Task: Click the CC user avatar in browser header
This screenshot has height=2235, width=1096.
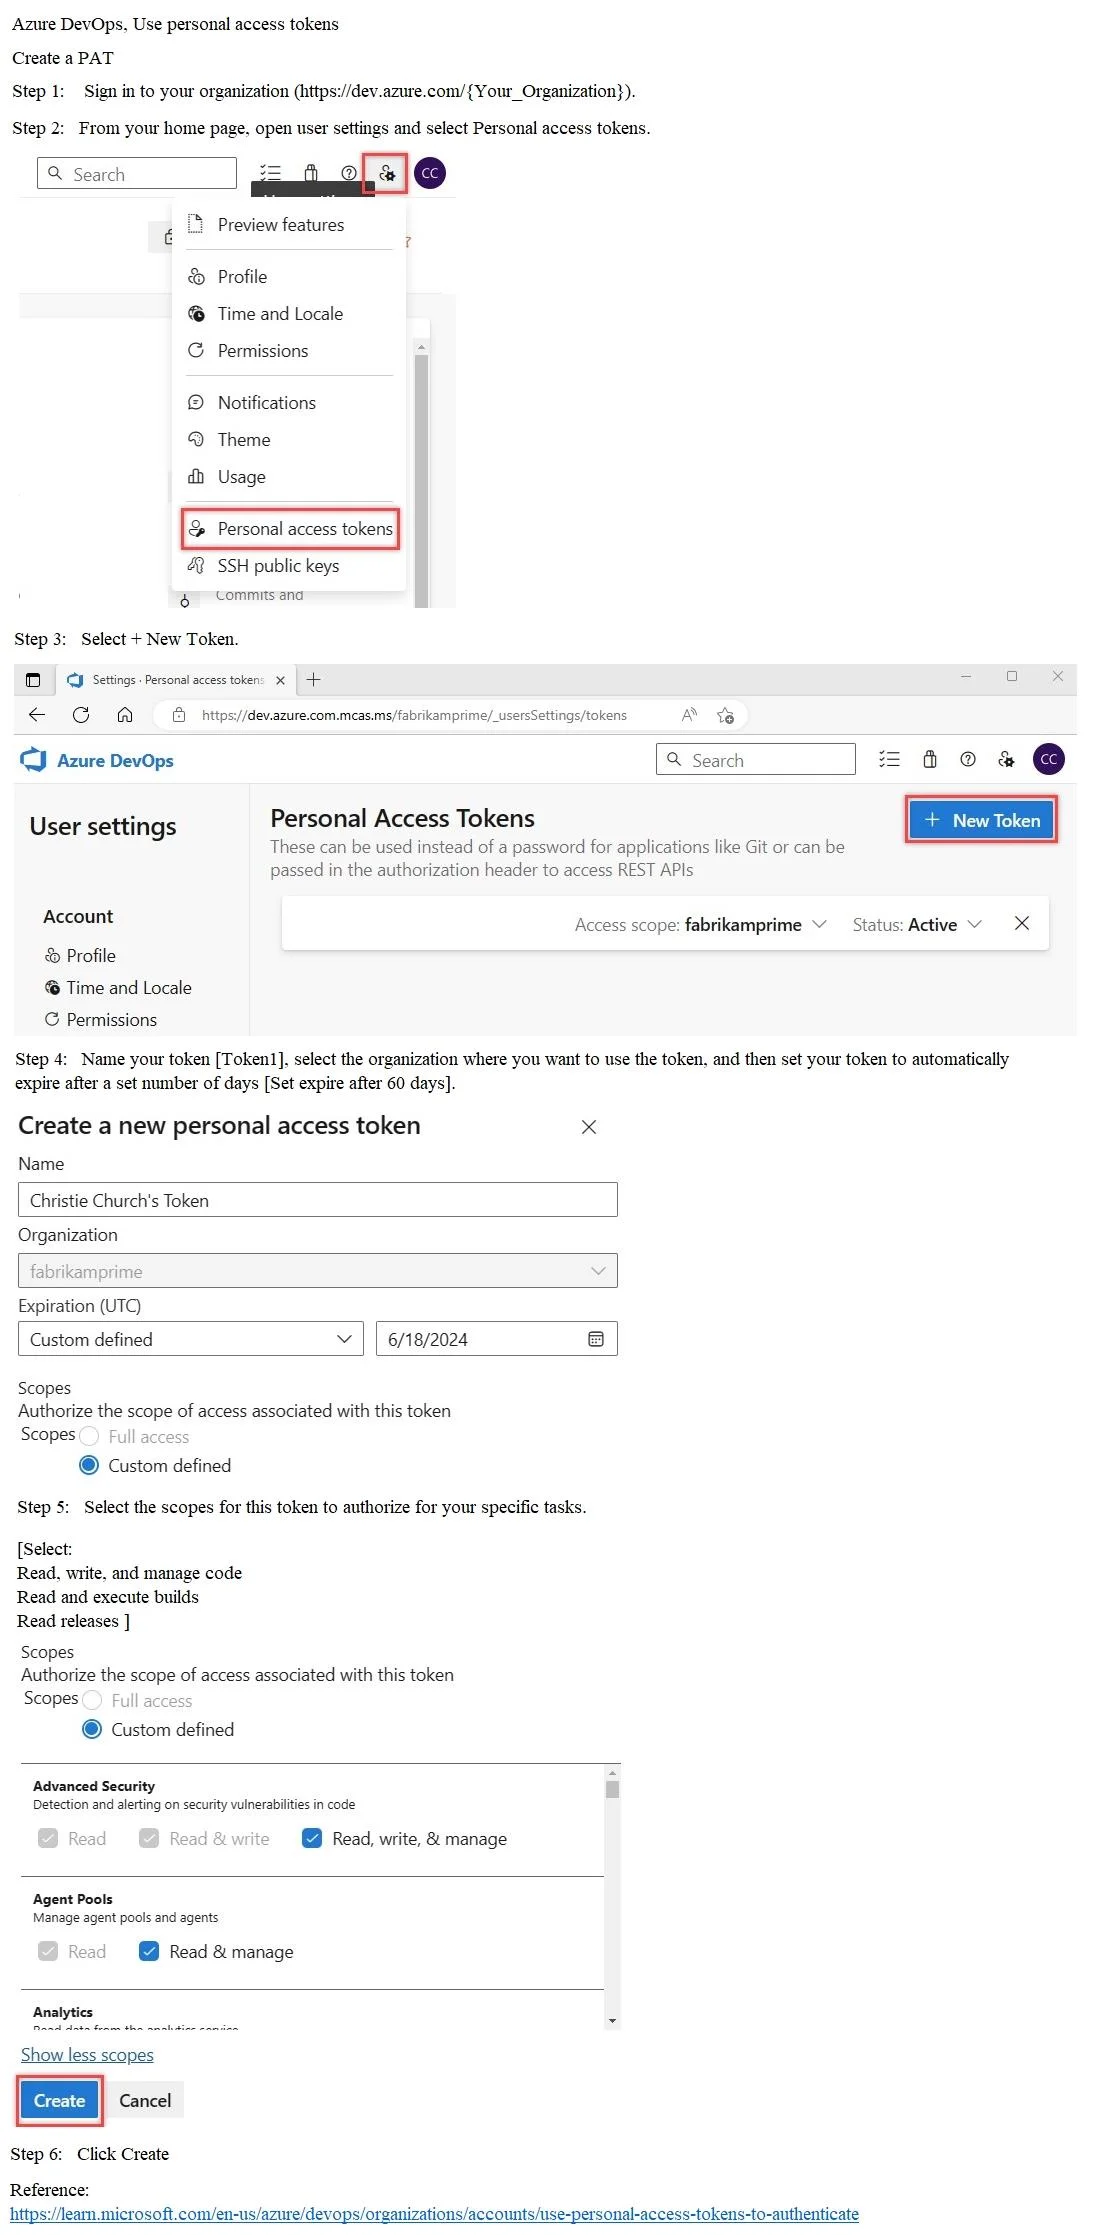Action: tap(1048, 759)
